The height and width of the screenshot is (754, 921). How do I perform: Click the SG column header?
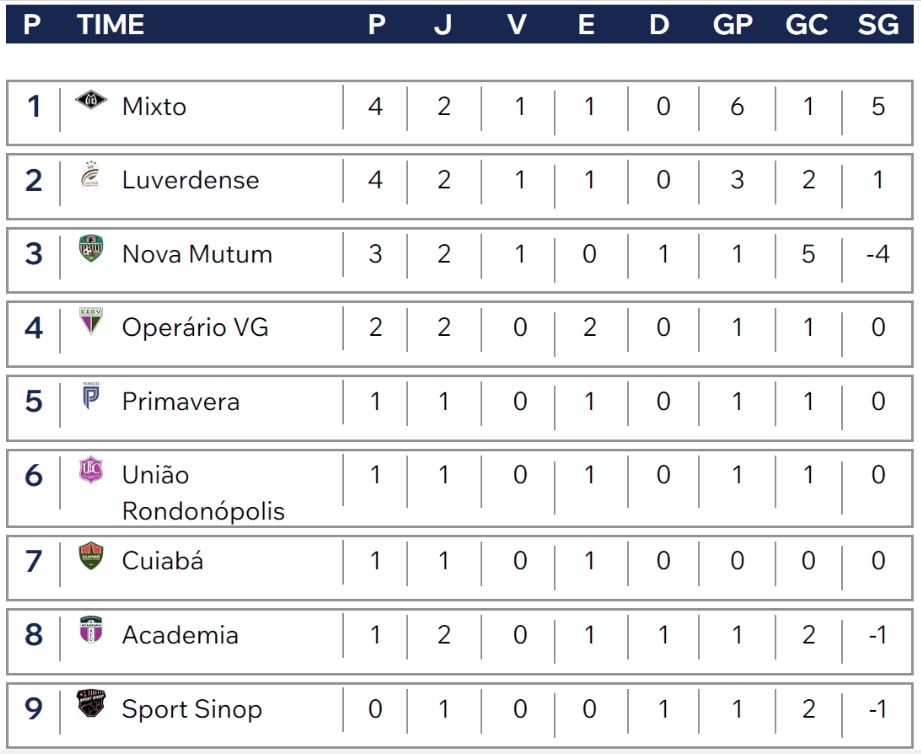point(878,25)
